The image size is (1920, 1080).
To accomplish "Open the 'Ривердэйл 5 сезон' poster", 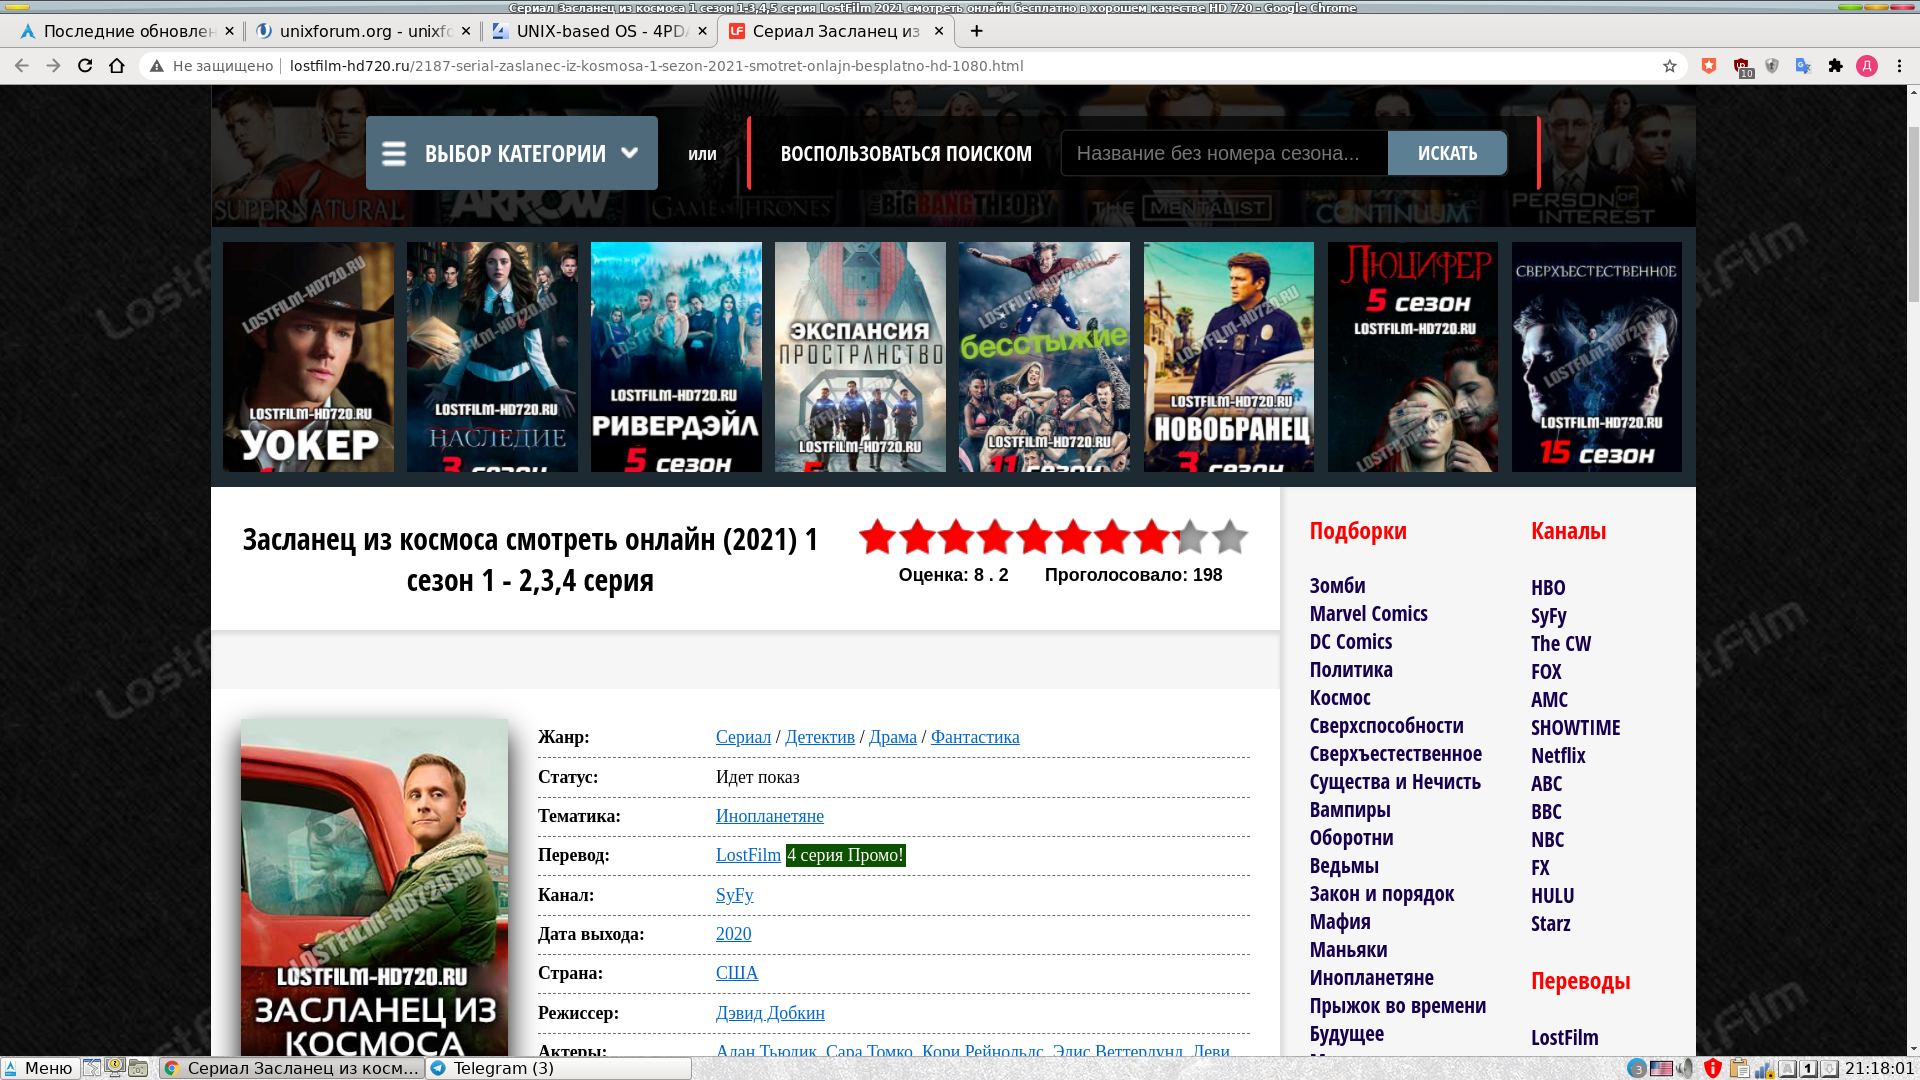I will (676, 357).
